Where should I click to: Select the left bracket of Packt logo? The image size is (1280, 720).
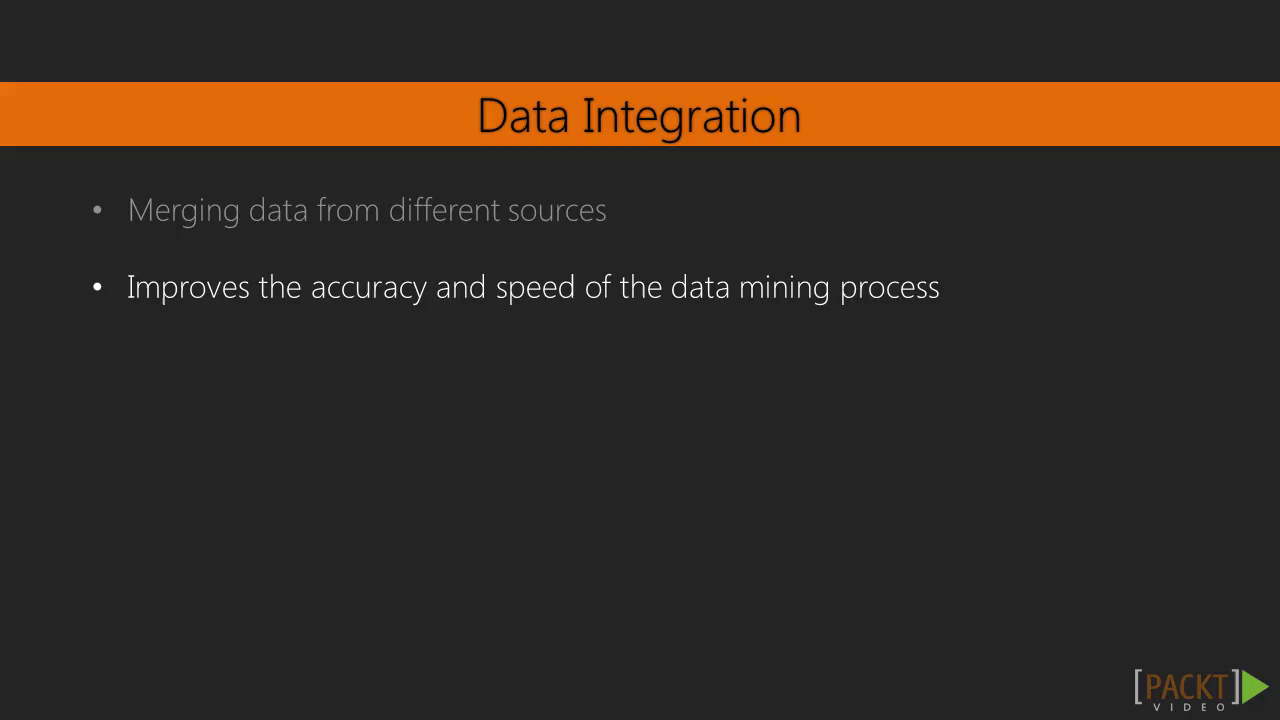coord(1138,688)
